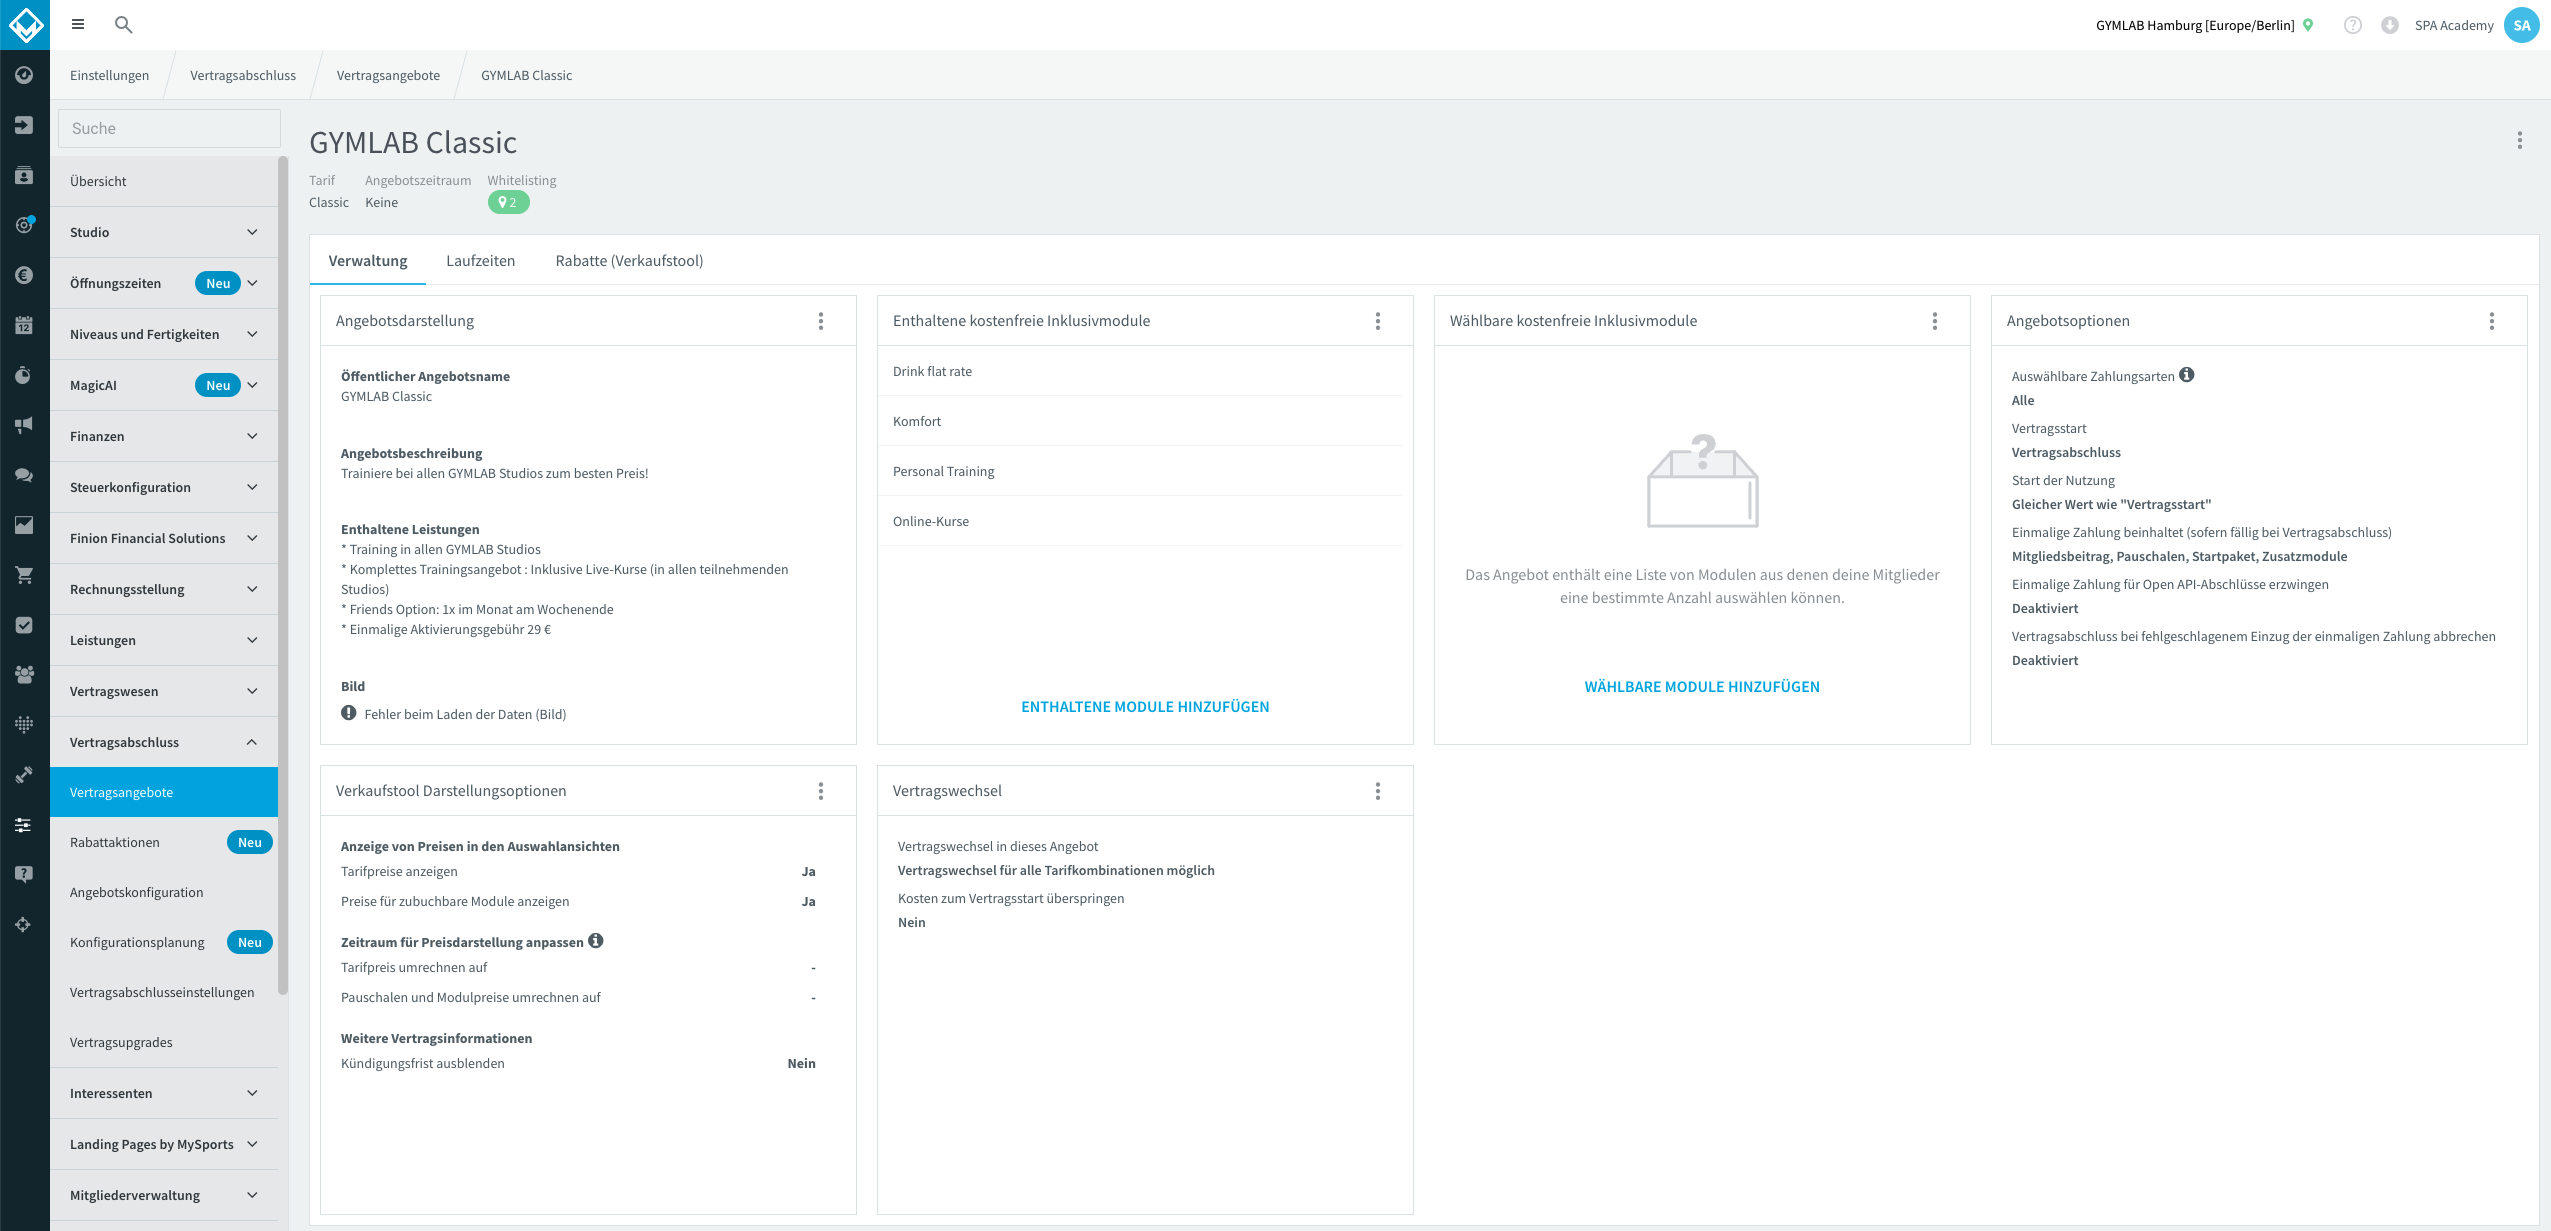This screenshot has width=2551, height=1231.
Task: Click the download arrow icon in header
Action: coord(2390,25)
